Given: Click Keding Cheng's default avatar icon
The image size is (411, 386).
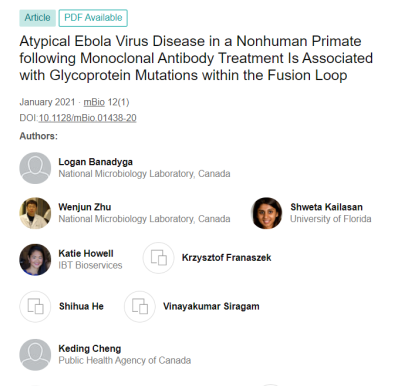Looking at the screenshot, I should (35, 355).
